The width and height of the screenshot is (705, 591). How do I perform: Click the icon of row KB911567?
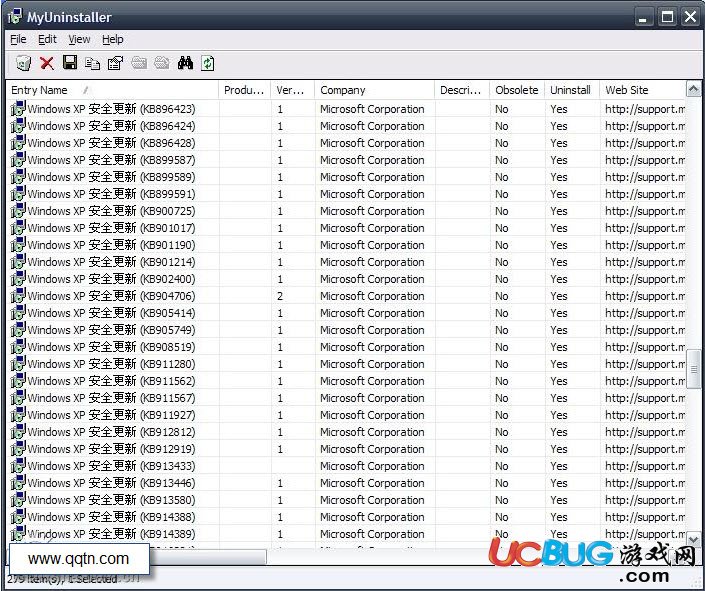pyautogui.click(x=18, y=398)
